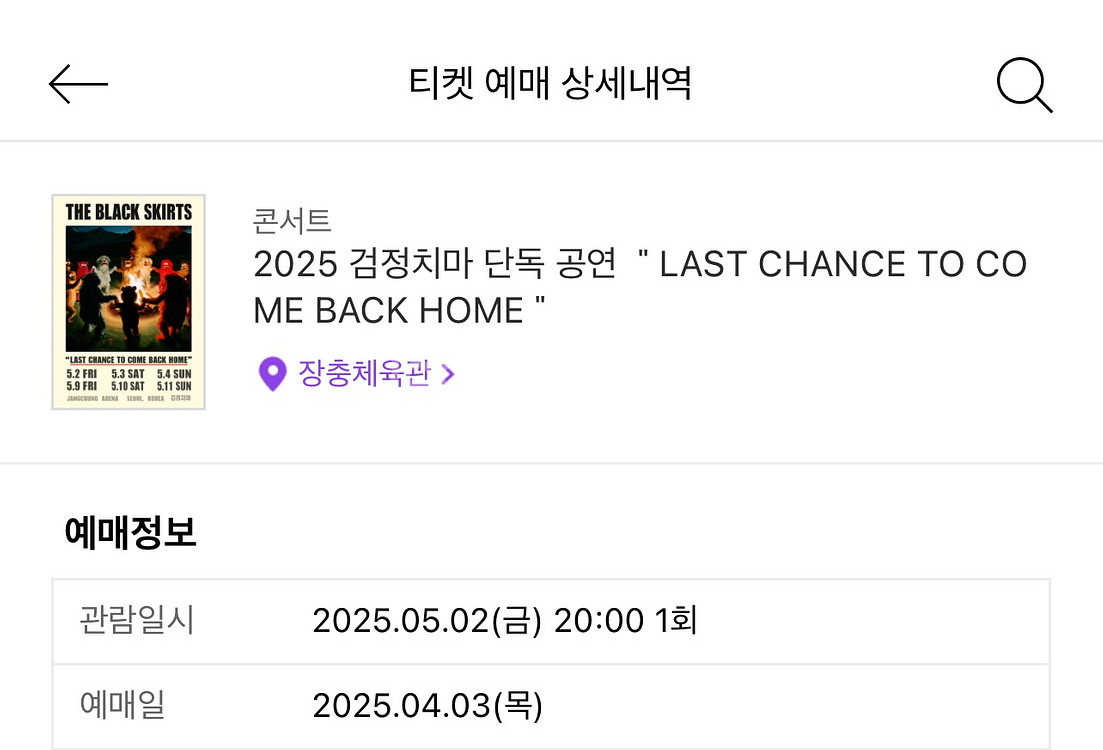1103x750 pixels.
Task: Expand venue details via the purple chevron
Action: 447,374
